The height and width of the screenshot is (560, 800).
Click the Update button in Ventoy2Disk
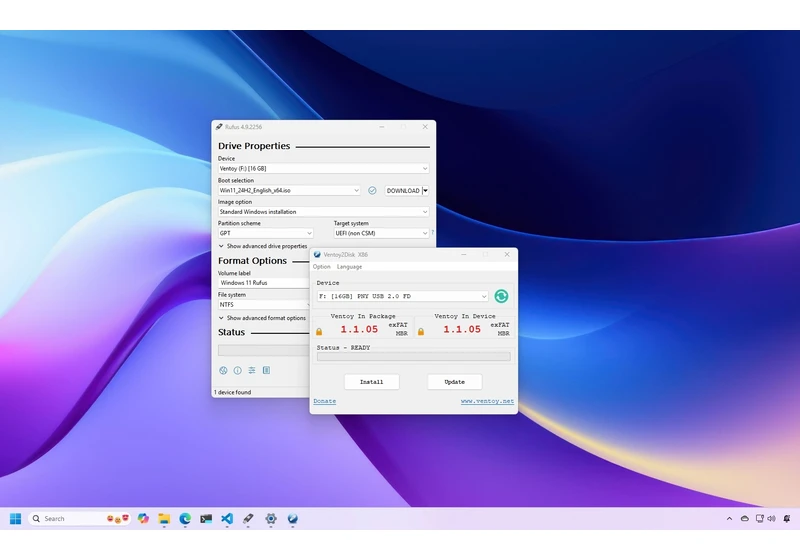[x=455, y=382]
